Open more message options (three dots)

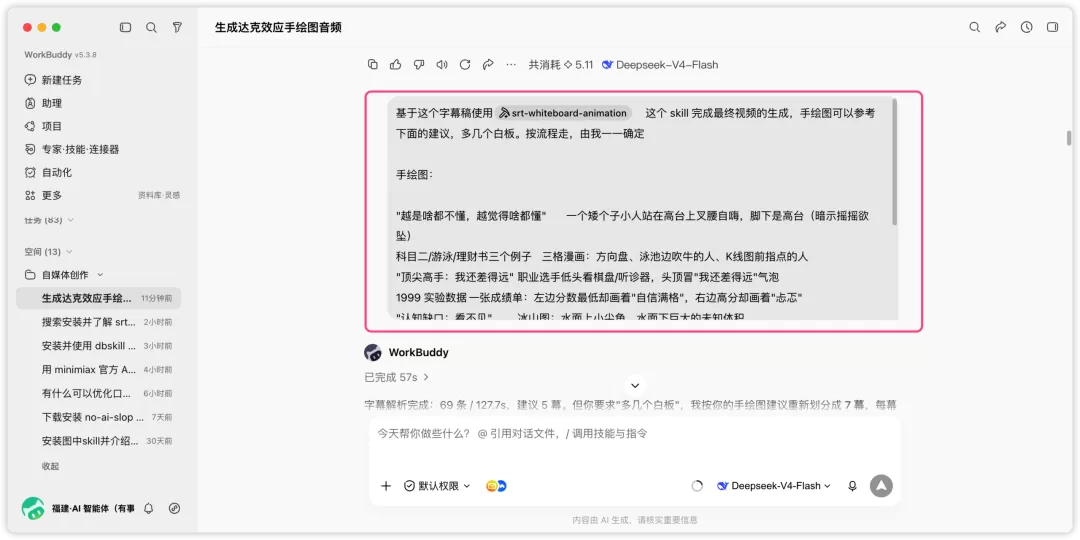pos(511,65)
